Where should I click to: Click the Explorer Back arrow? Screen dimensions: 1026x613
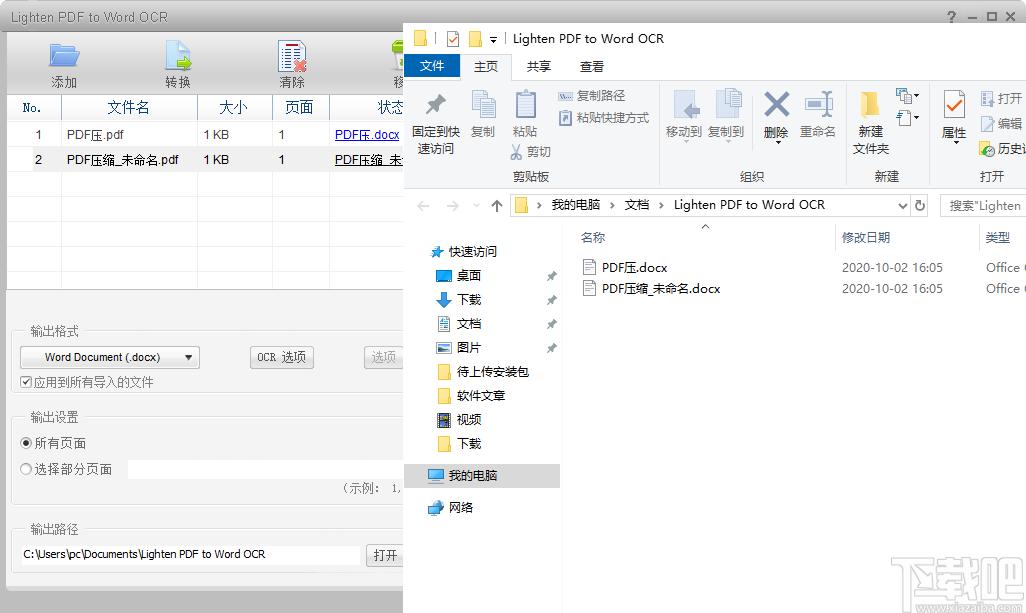423,206
